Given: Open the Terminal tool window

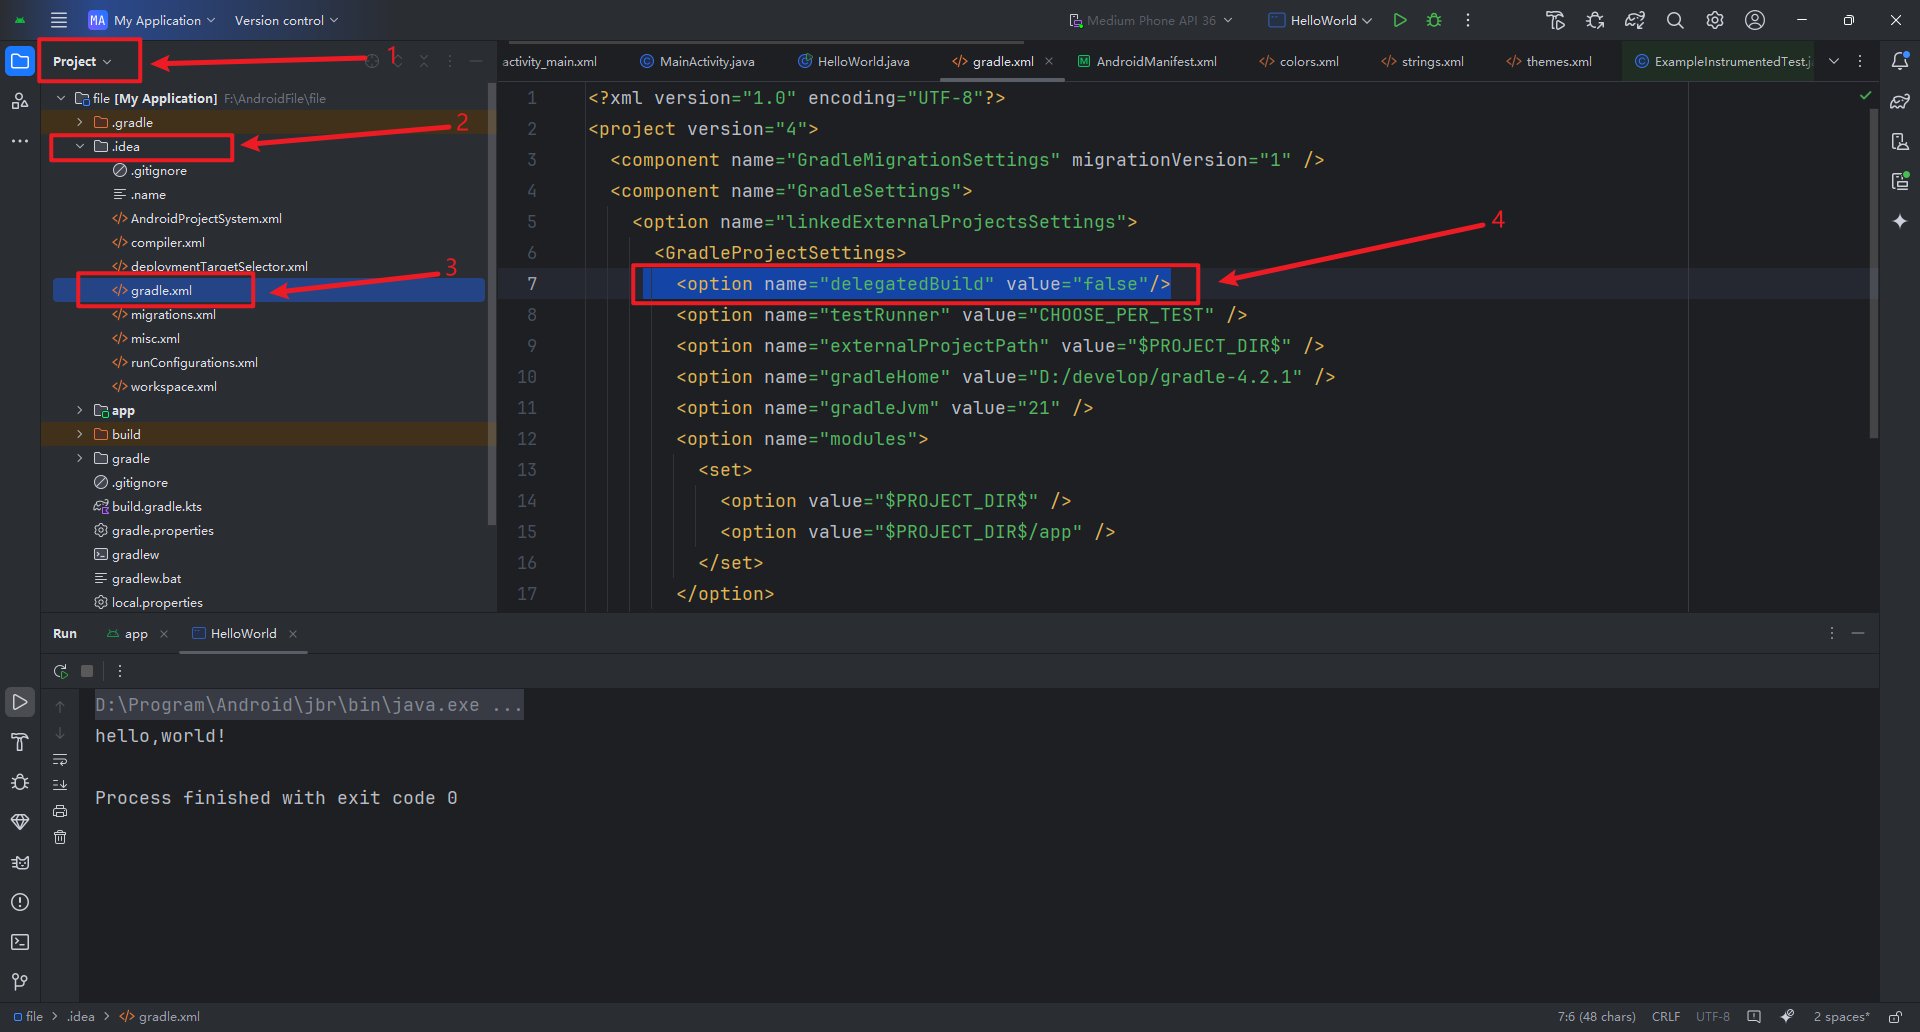Looking at the screenshot, I should click(20, 941).
